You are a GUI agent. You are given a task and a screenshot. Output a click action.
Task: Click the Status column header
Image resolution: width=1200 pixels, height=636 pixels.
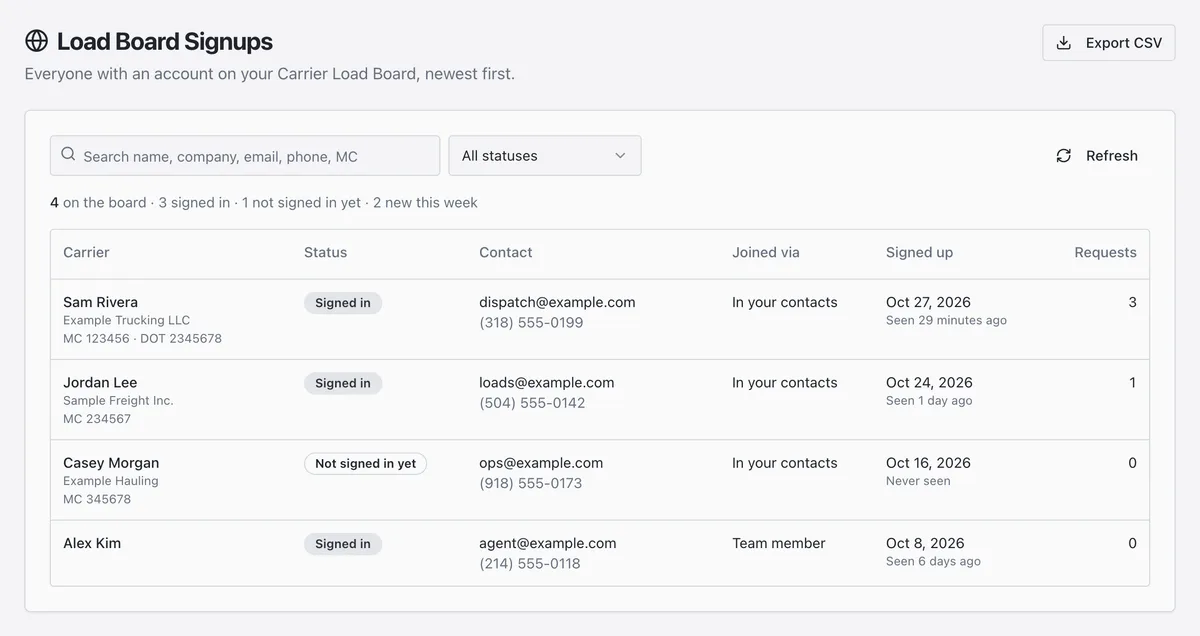click(325, 253)
